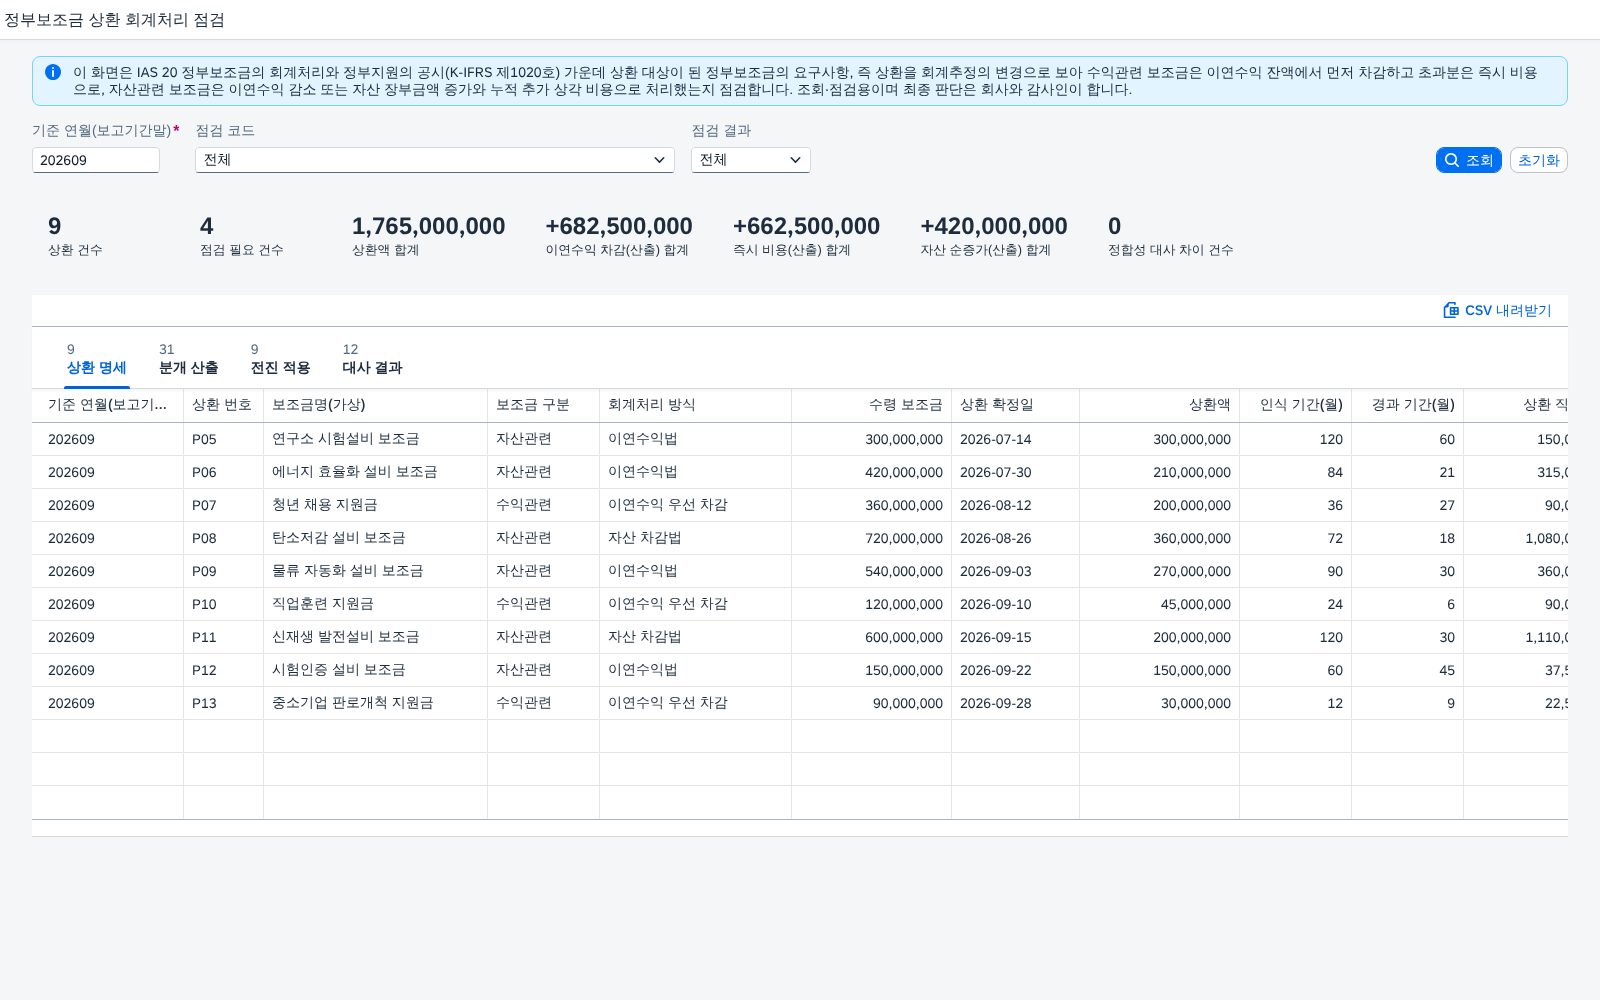Expand the 점검 결과 dropdown
This screenshot has width=1600, height=1000.
(x=751, y=160)
